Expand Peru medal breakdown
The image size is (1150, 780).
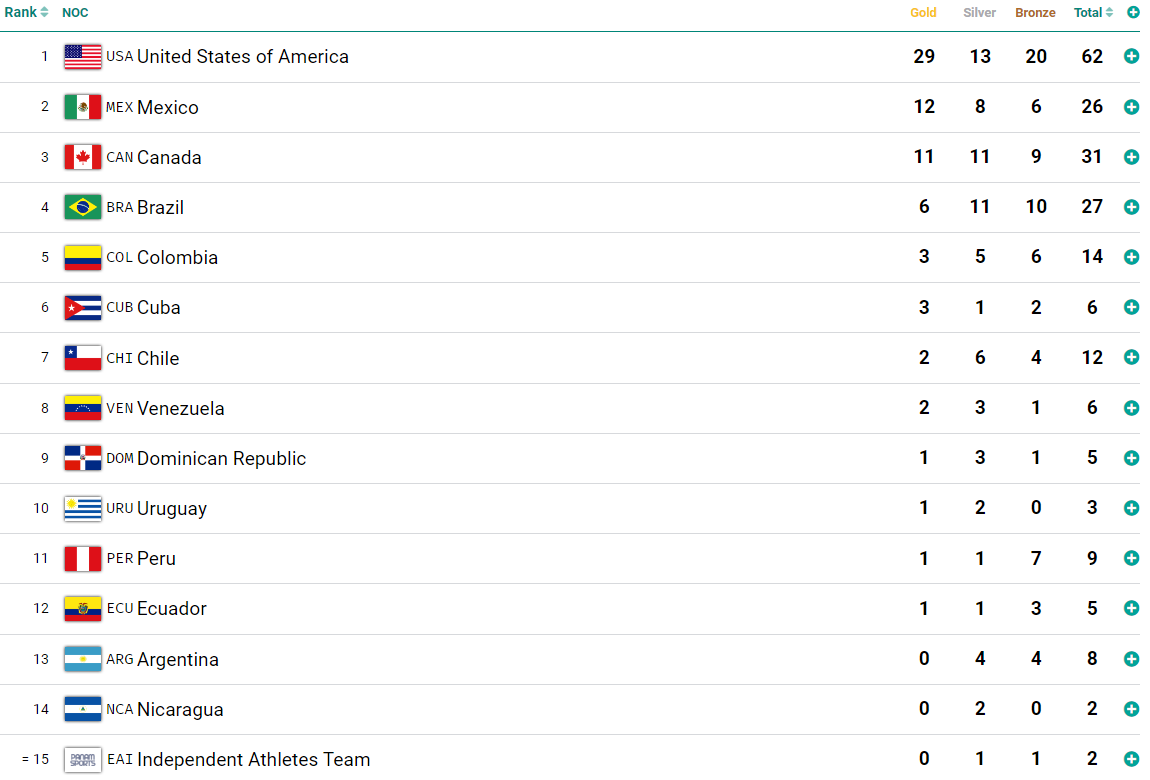[1131, 558]
